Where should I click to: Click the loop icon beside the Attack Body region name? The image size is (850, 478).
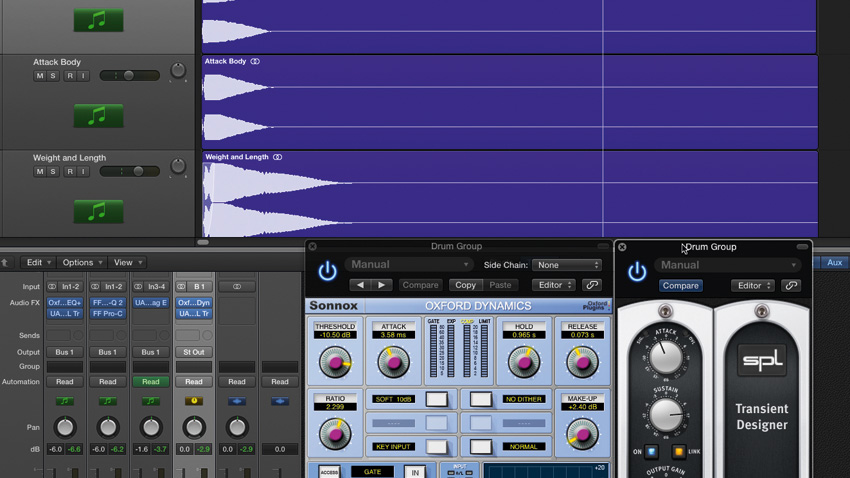point(255,61)
